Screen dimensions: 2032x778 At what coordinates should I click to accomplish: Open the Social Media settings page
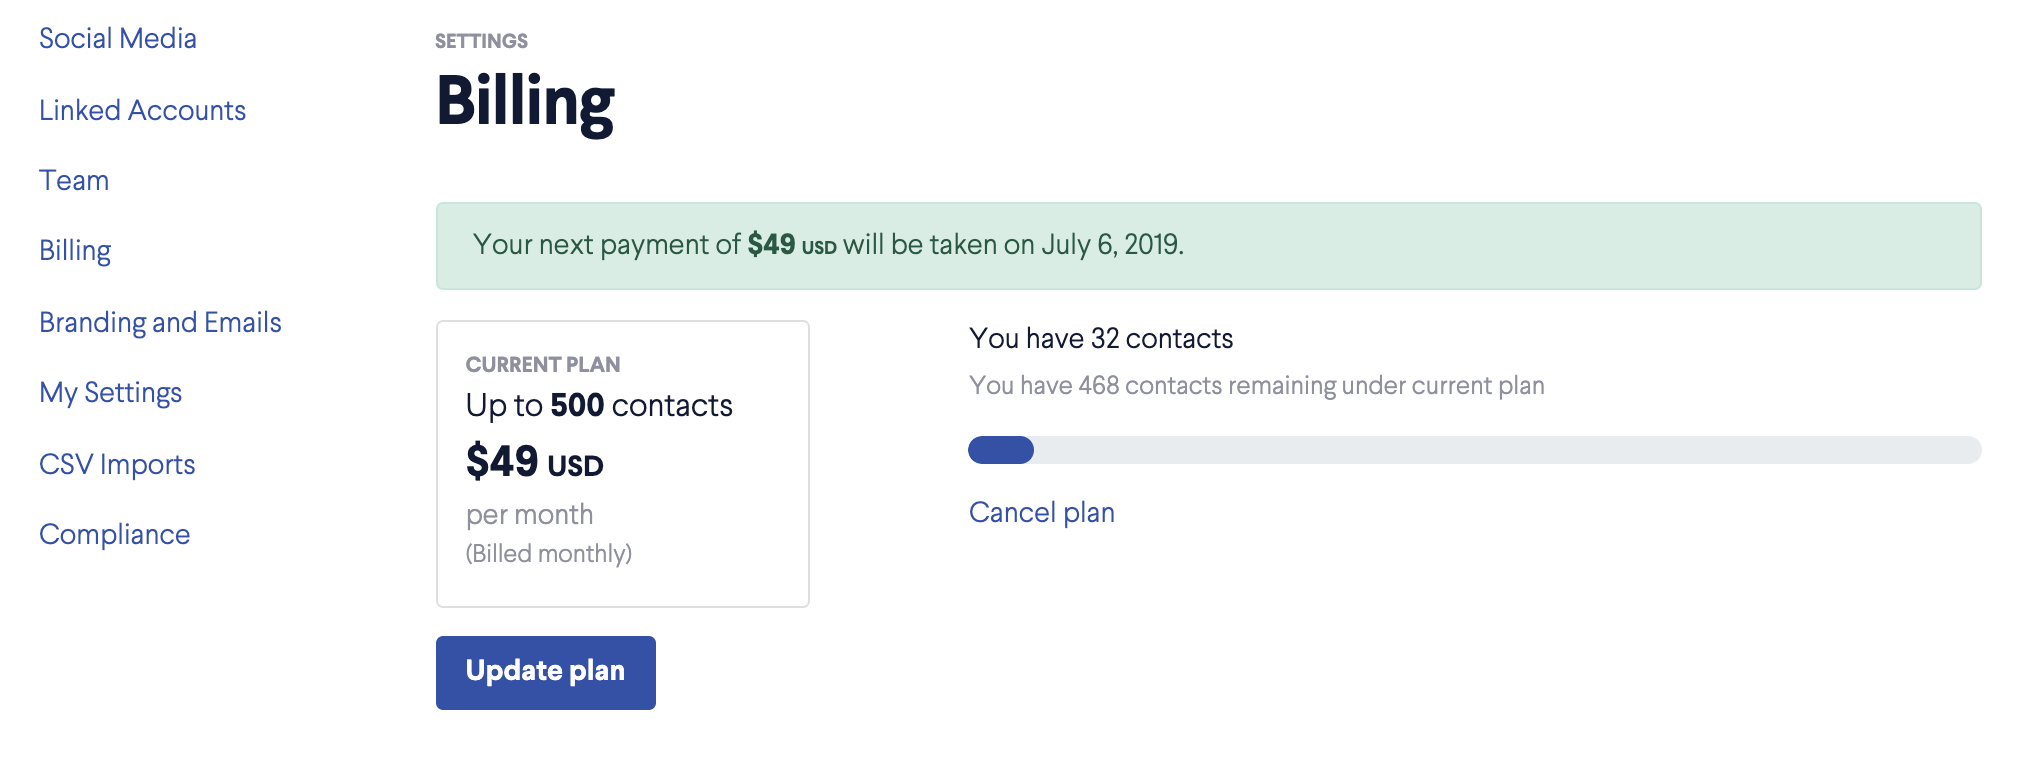[x=118, y=39]
